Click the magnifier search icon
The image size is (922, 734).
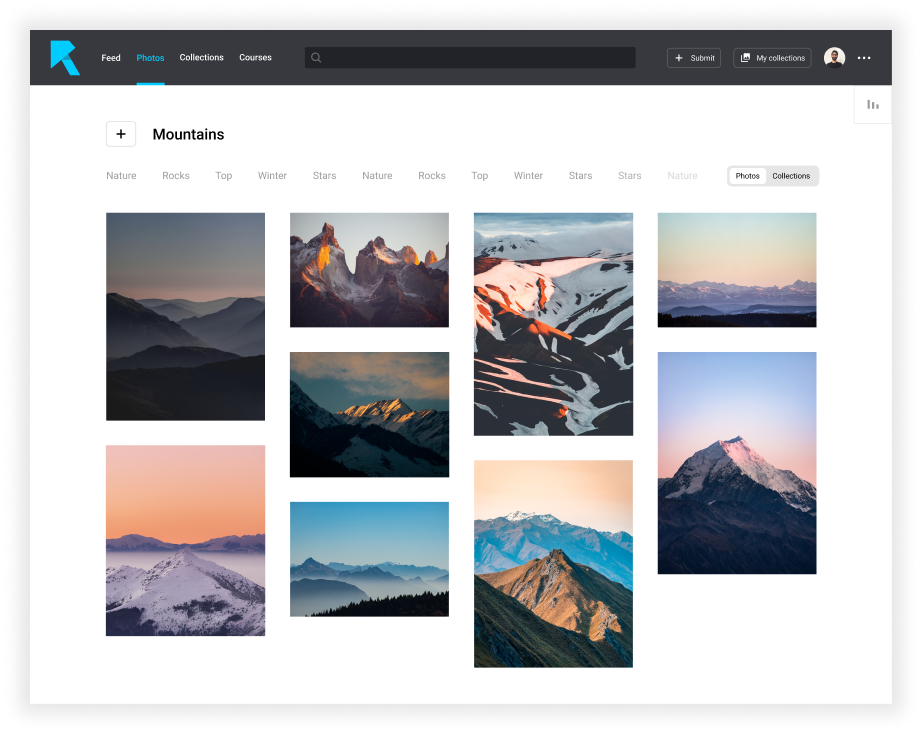coord(316,58)
